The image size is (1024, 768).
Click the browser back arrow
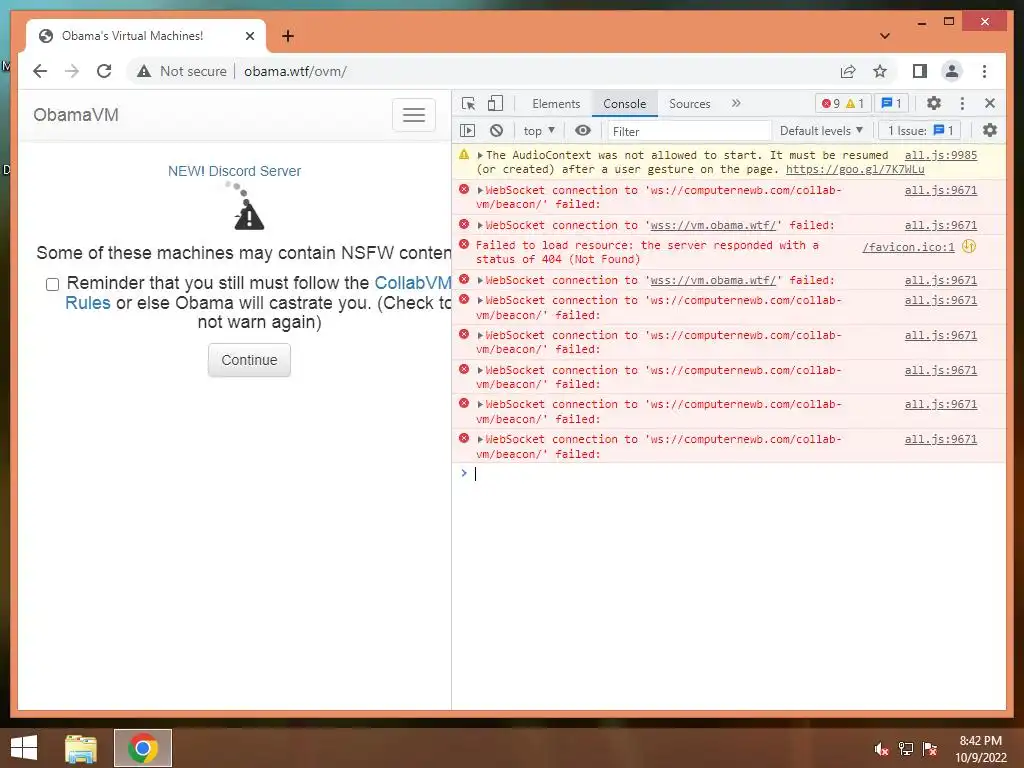(x=40, y=71)
